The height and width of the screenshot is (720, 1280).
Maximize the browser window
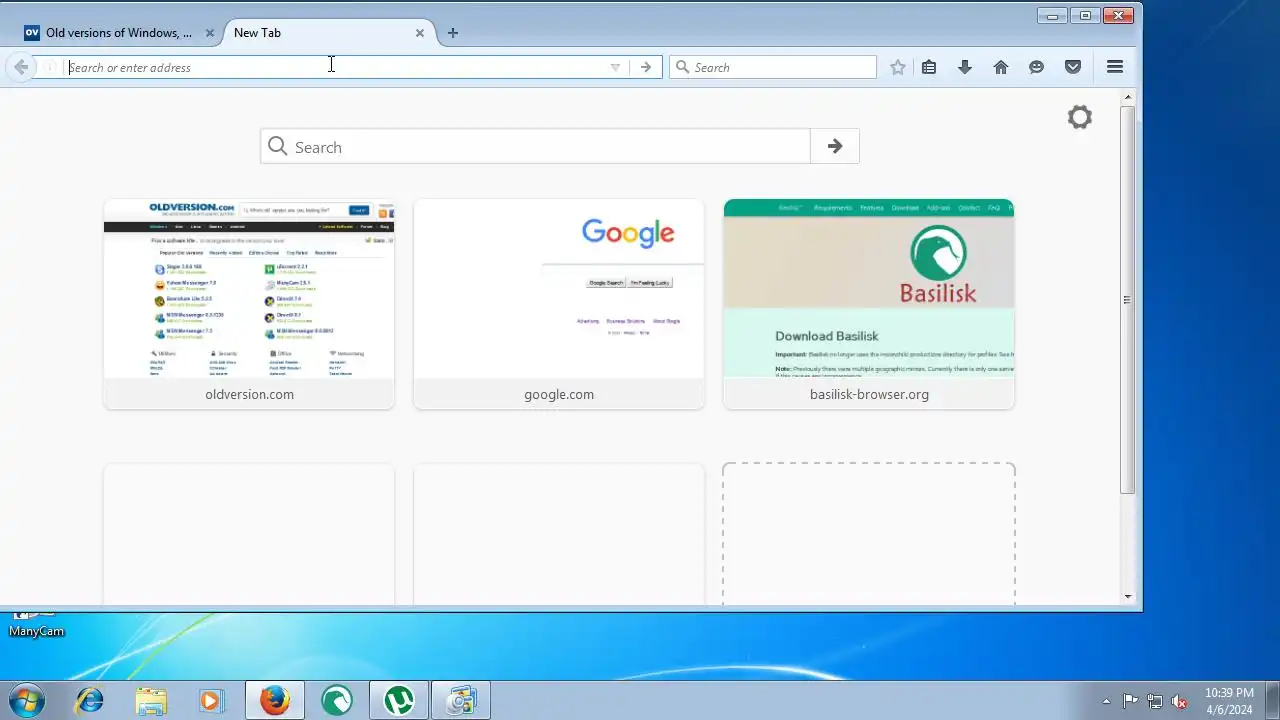click(1085, 15)
